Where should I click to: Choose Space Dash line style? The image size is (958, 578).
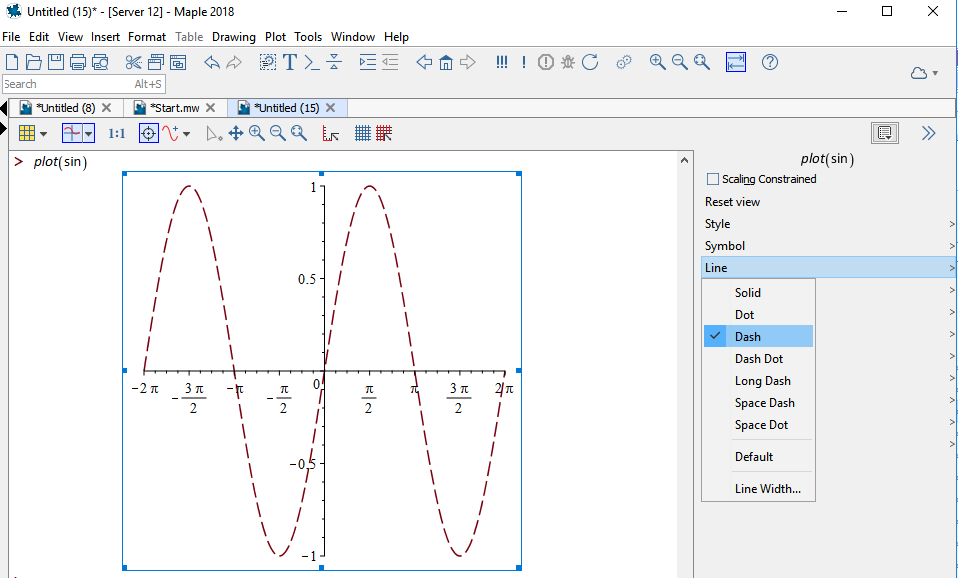coord(758,403)
